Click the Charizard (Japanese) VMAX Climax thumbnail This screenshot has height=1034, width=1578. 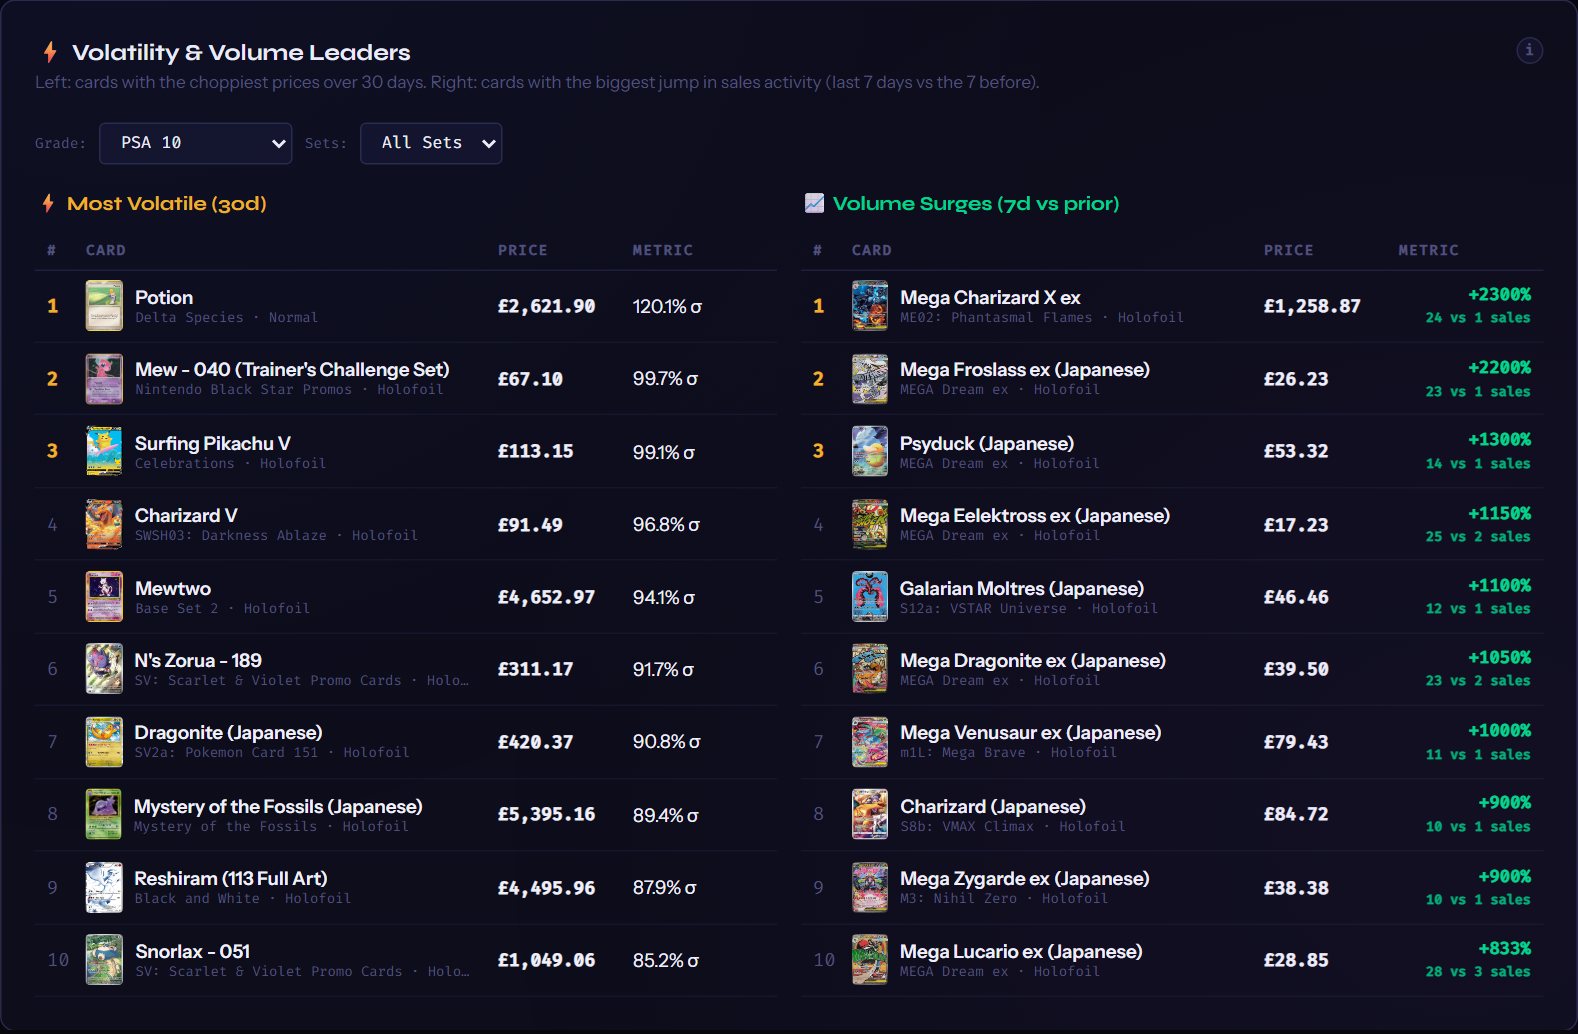(x=870, y=814)
